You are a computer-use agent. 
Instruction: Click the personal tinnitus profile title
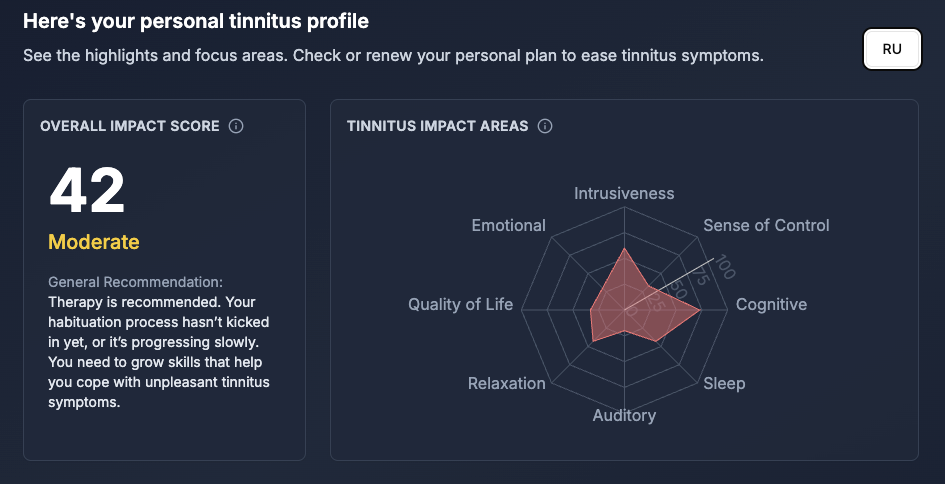coord(196,20)
